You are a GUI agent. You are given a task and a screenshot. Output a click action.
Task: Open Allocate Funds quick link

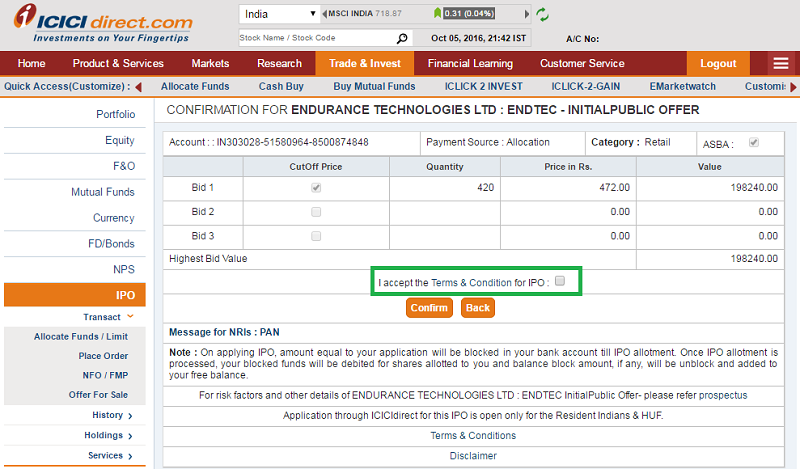[195, 86]
